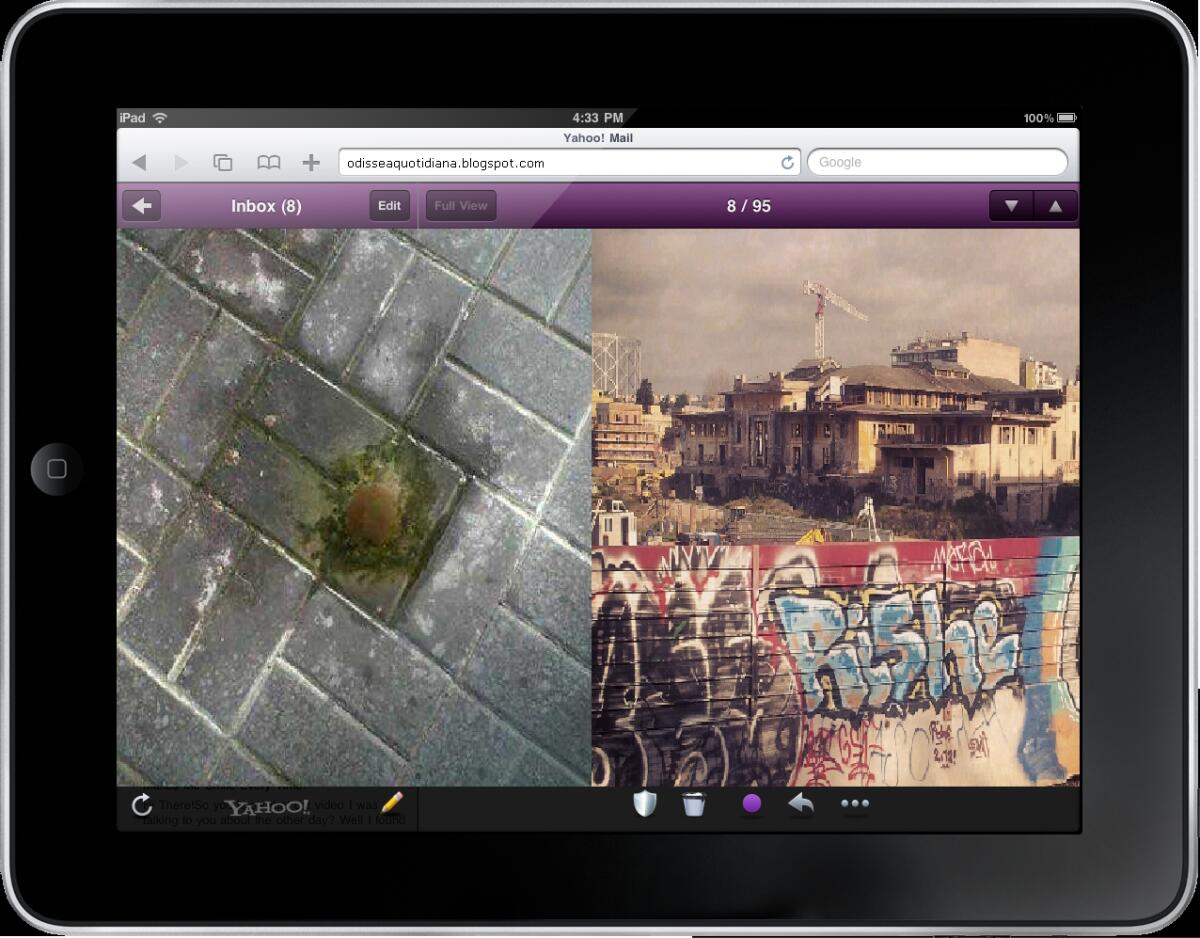Mark message as spam with shield icon
This screenshot has height=938, width=1200.
(x=645, y=804)
